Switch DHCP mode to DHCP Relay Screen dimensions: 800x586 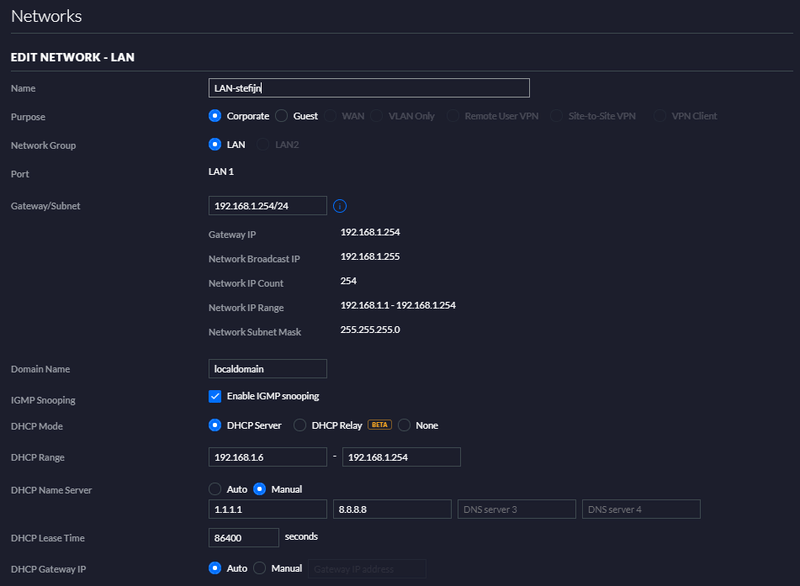[x=300, y=425]
